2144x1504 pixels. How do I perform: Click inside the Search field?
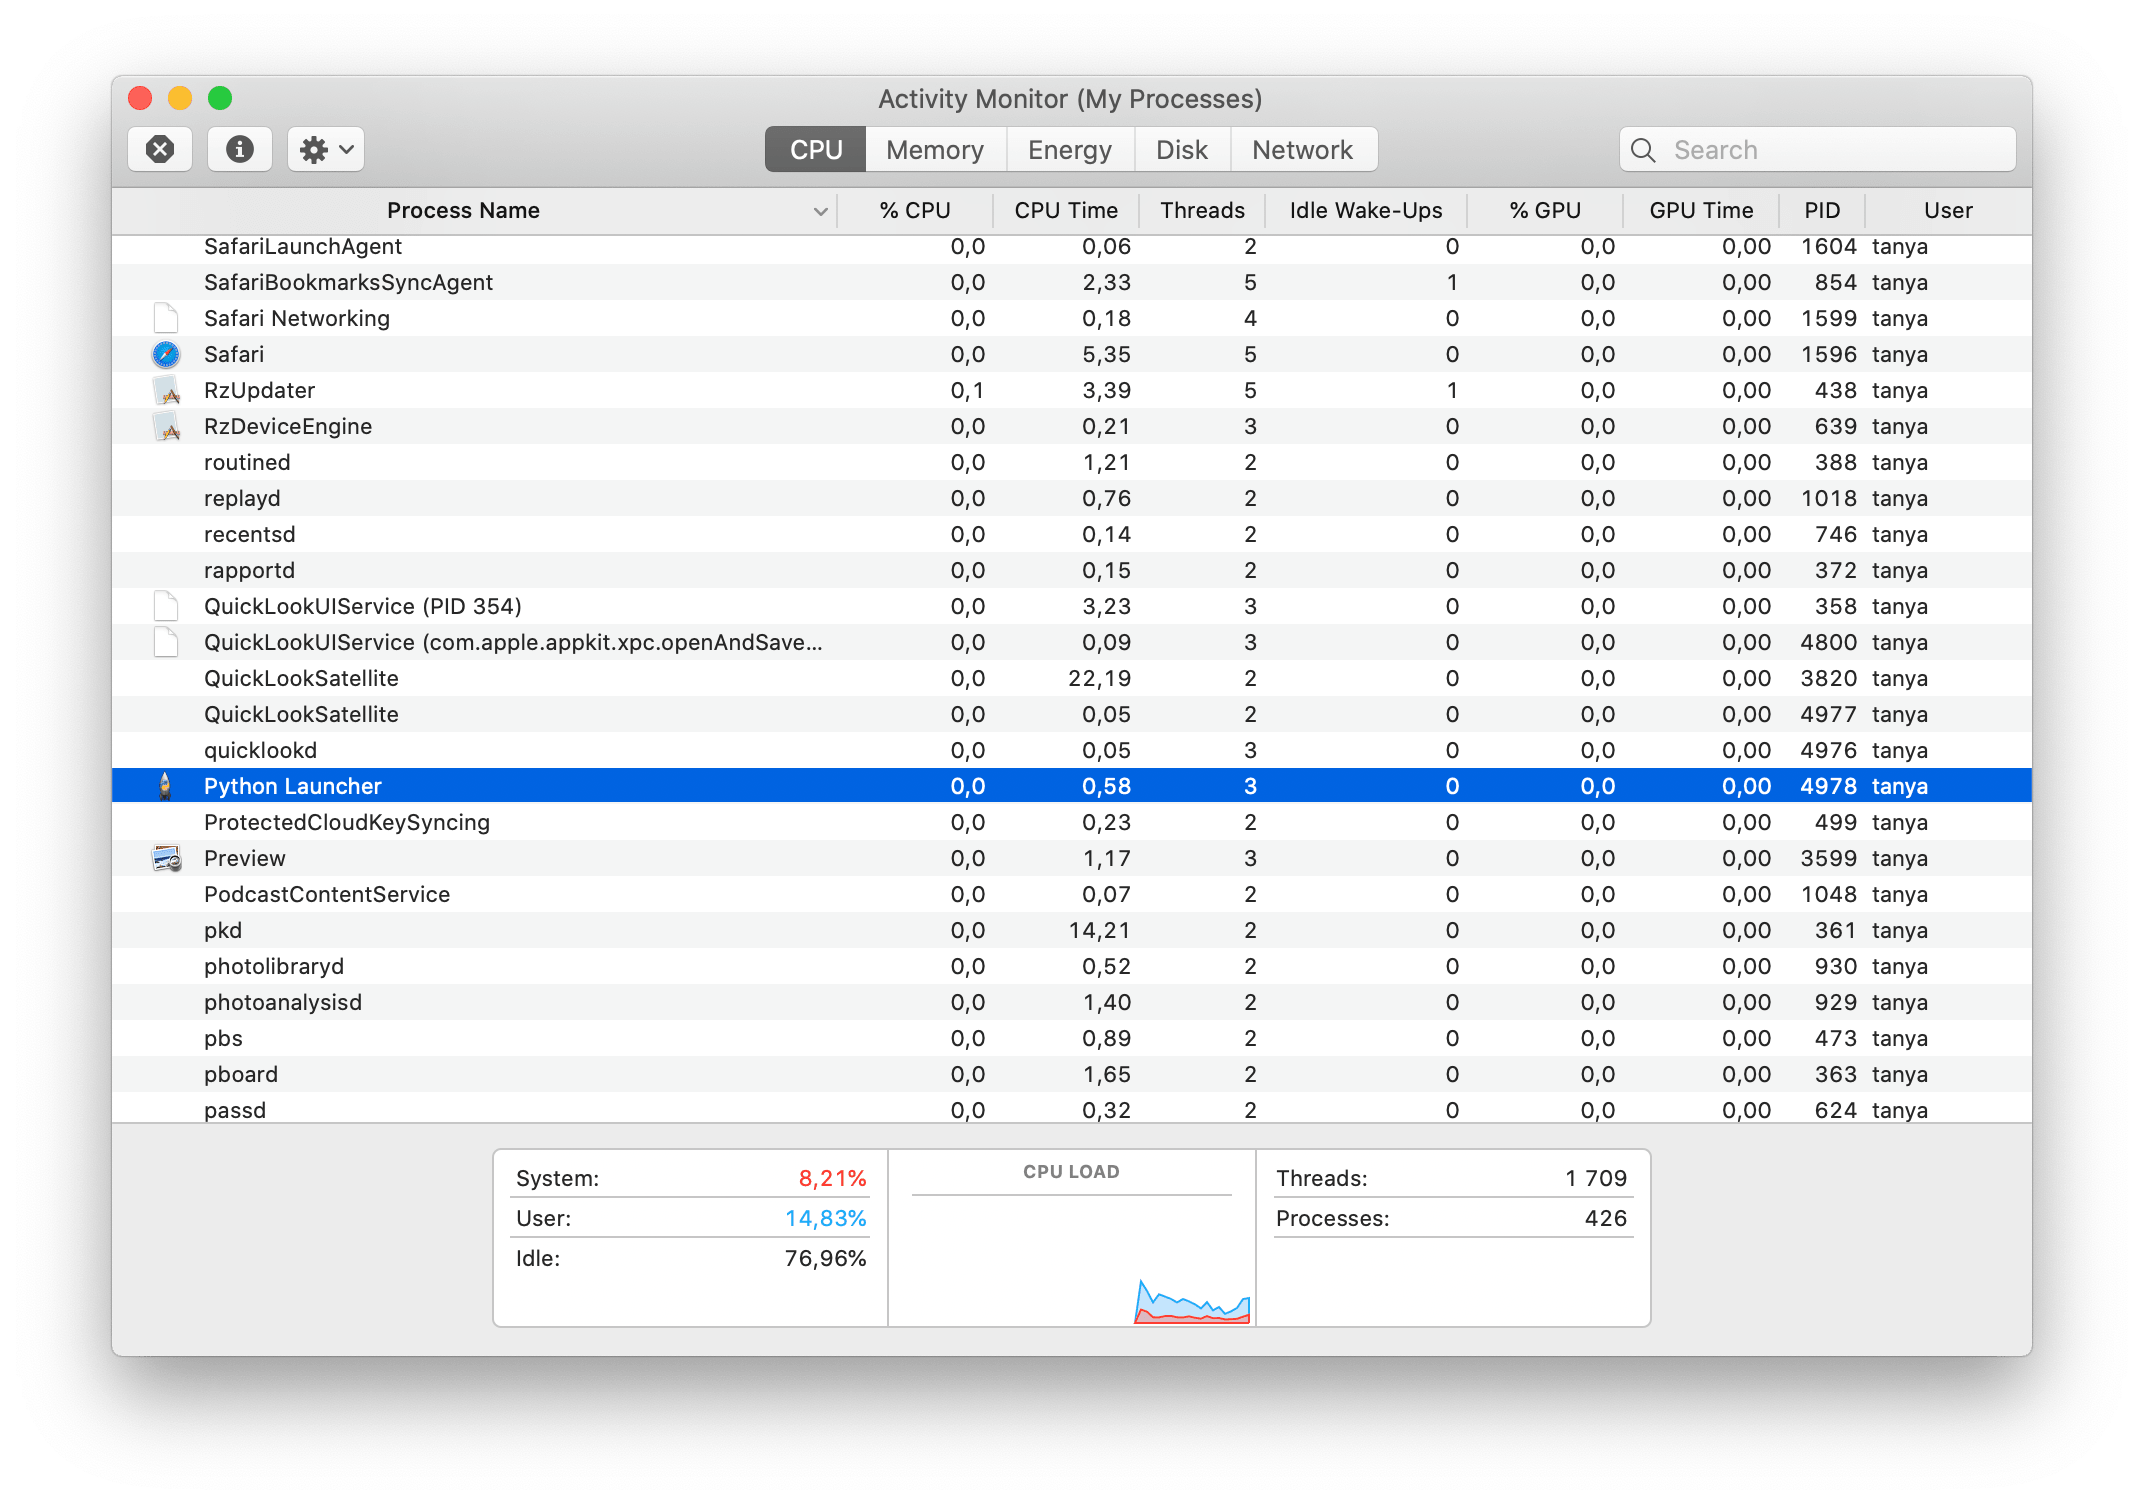(x=1818, y=148)
